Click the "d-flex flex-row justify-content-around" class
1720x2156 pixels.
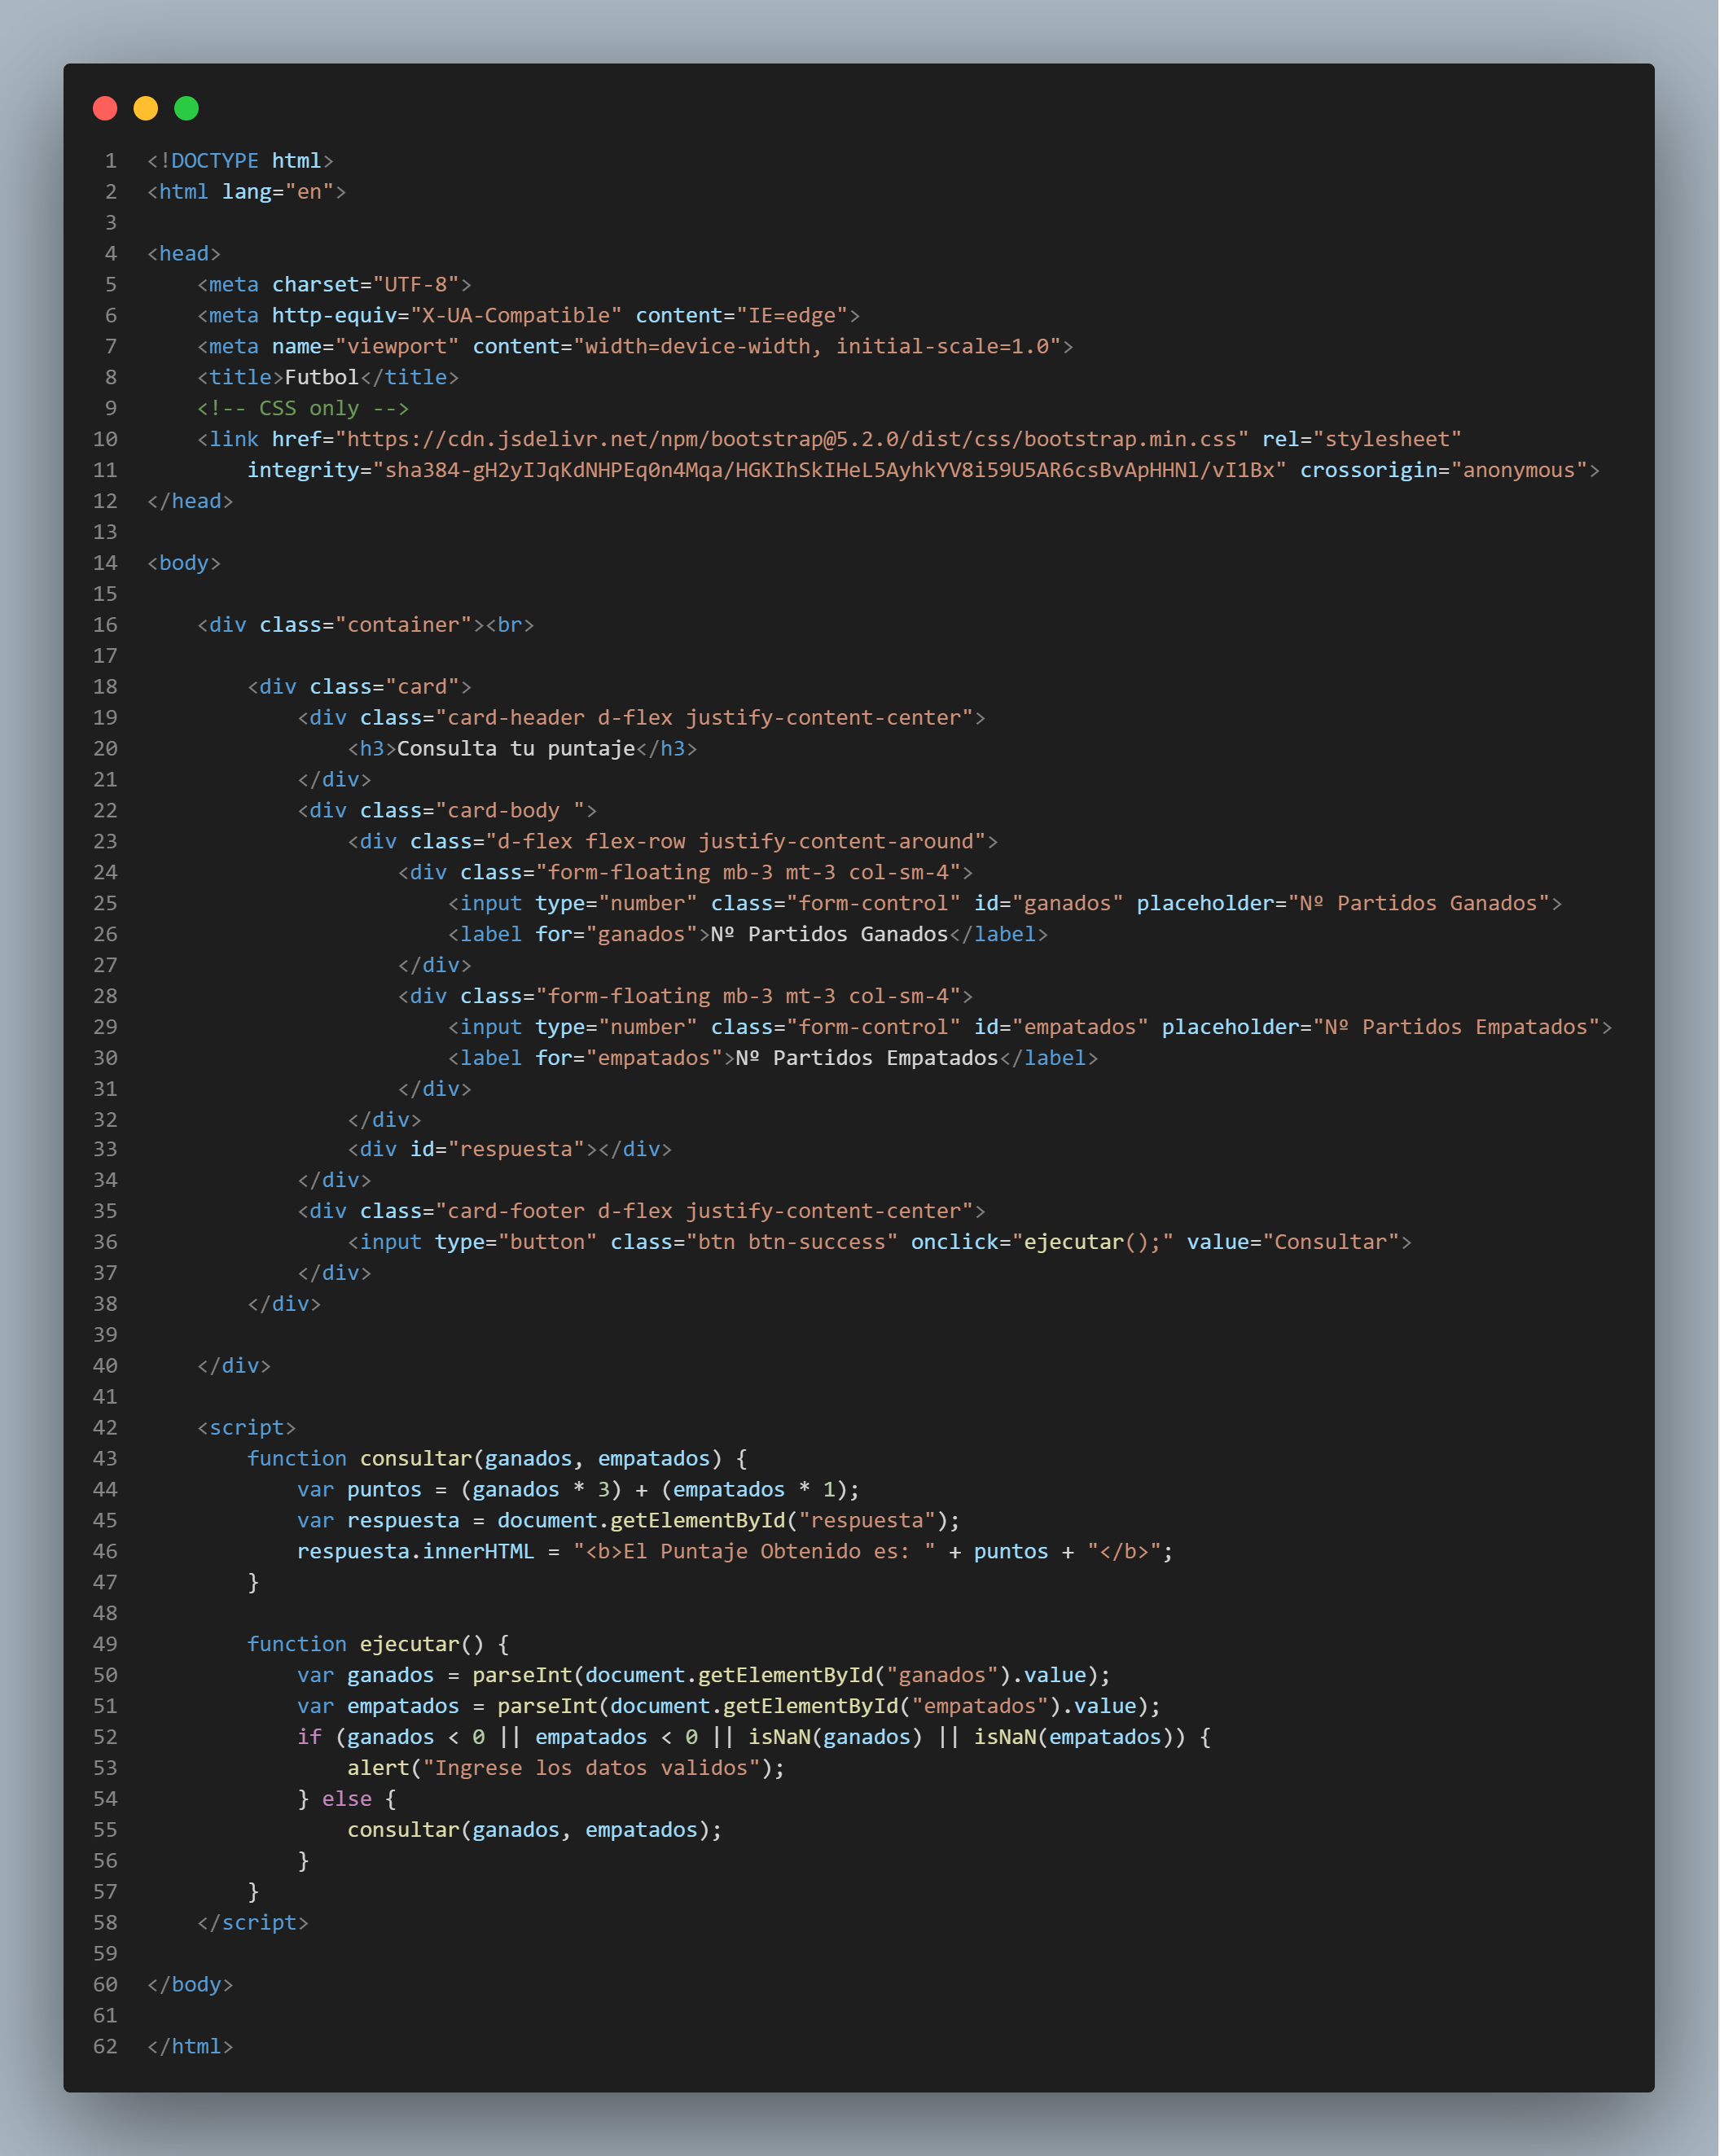pyautogui.click(x=735, y=843)
